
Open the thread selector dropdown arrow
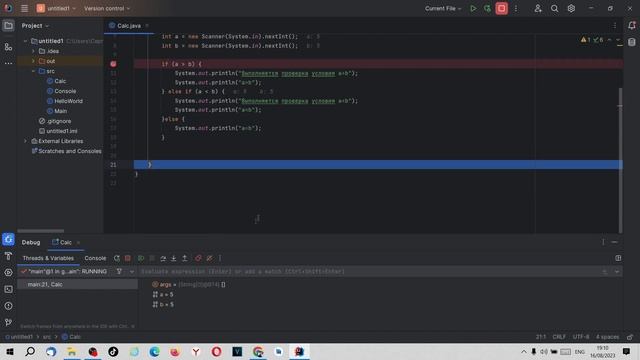131,271
